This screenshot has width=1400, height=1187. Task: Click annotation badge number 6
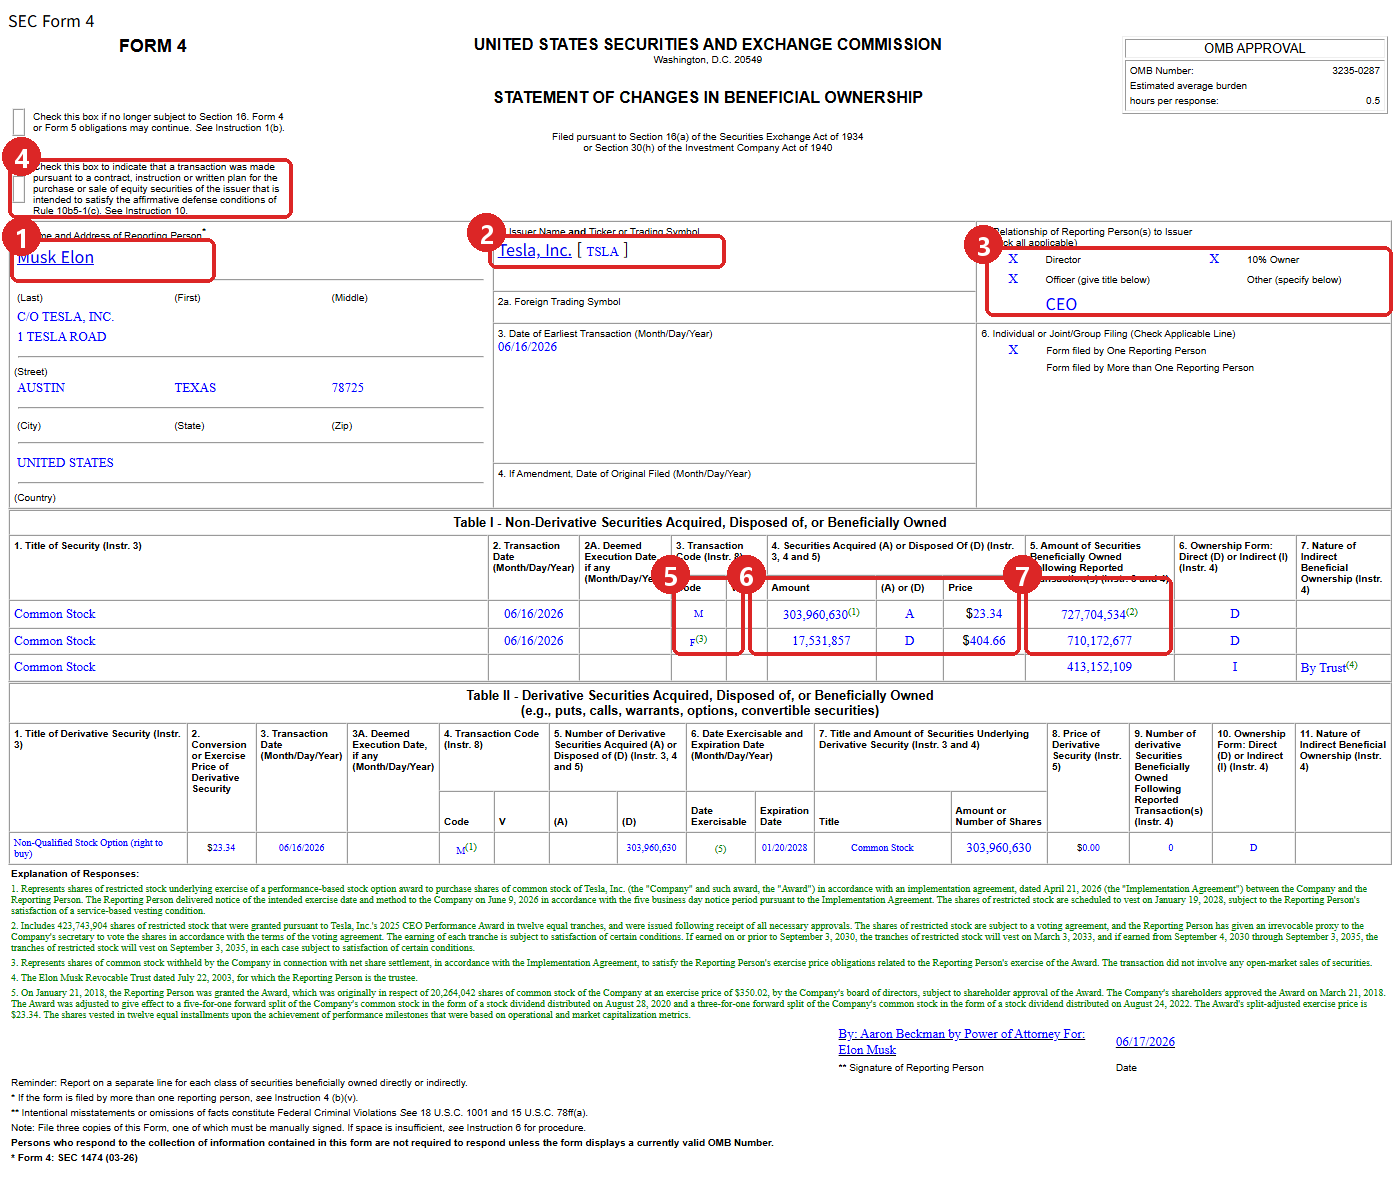(x=746, y=575)
